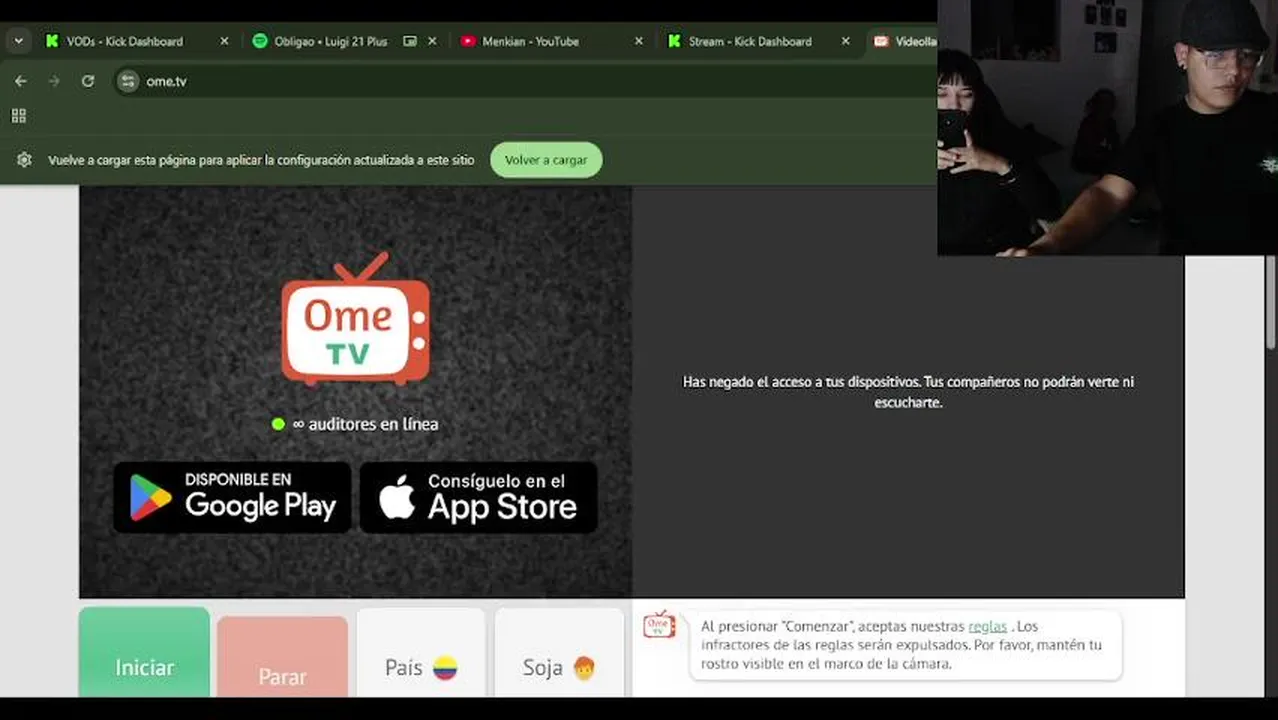The height and width of the screenshot is (720, 1278).
Task: Click the denied device access message
Action: click(908, 392)
